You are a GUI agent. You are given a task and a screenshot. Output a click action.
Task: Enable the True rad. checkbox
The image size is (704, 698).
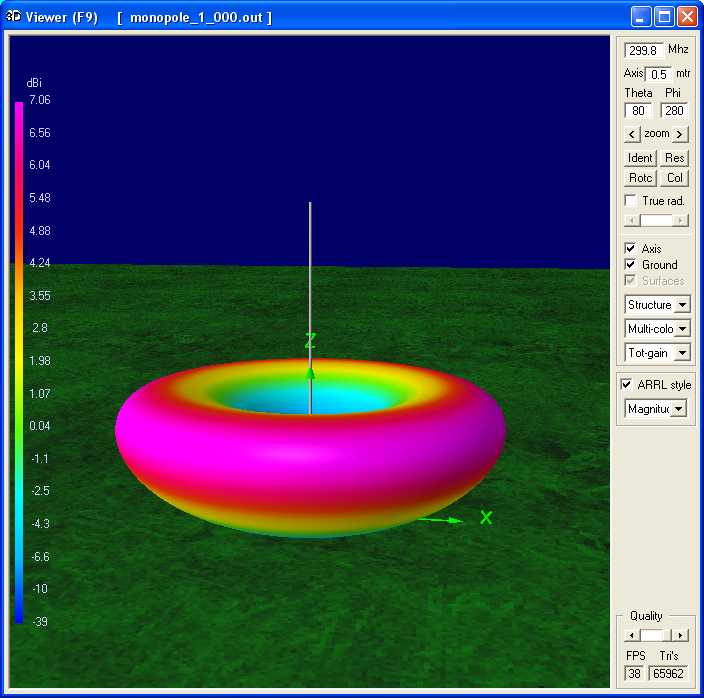[x=630, y=201]
